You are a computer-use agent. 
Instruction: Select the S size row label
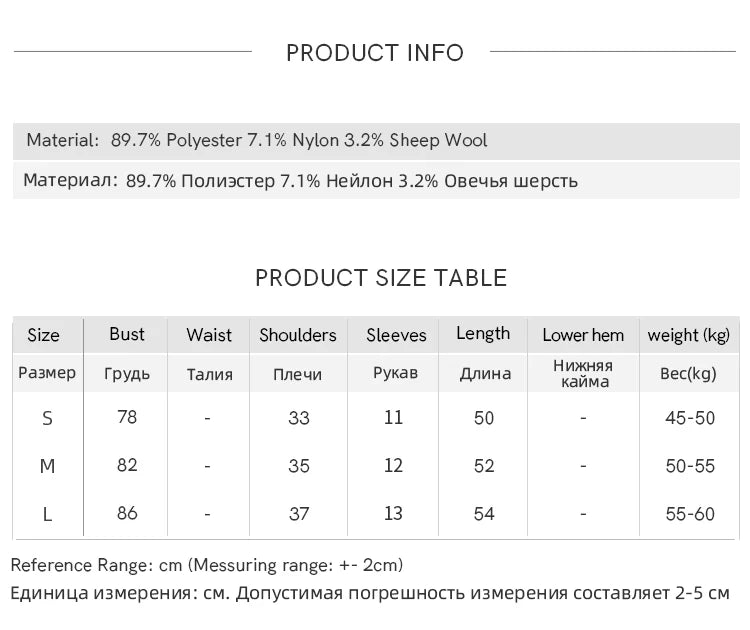click(x=47, y=419)
